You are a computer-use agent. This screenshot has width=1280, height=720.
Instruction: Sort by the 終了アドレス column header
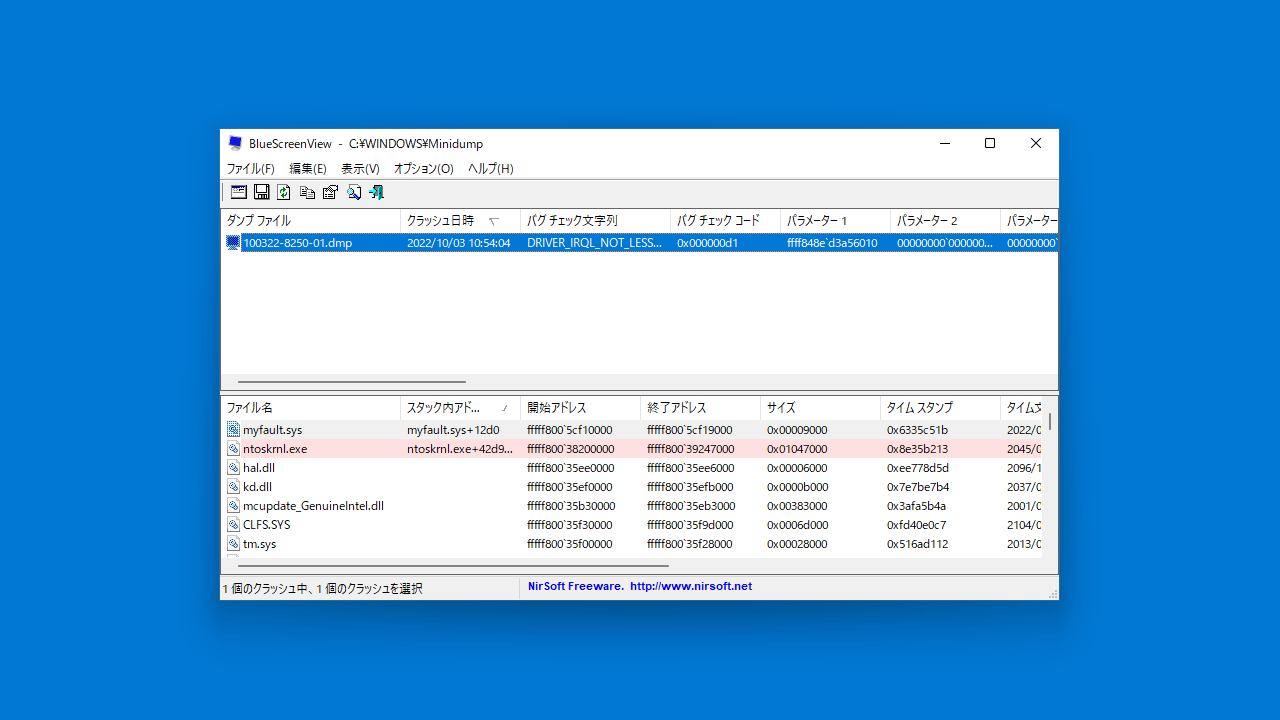click(x=700, y=408)
